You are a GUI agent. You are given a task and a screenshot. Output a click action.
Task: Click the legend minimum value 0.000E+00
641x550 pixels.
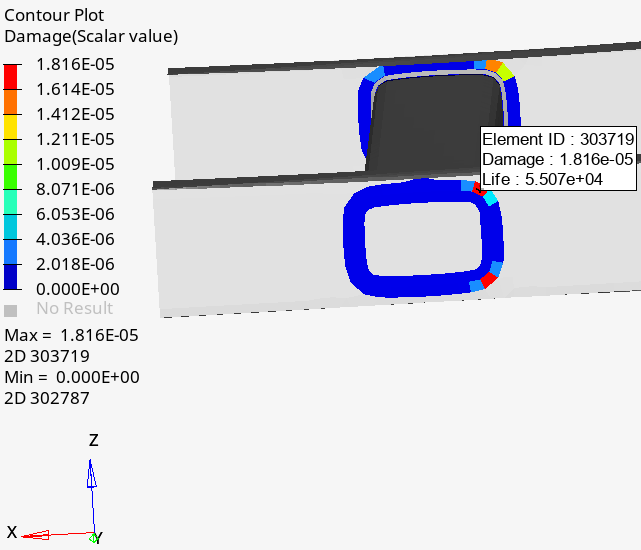(x=78, y=289)
